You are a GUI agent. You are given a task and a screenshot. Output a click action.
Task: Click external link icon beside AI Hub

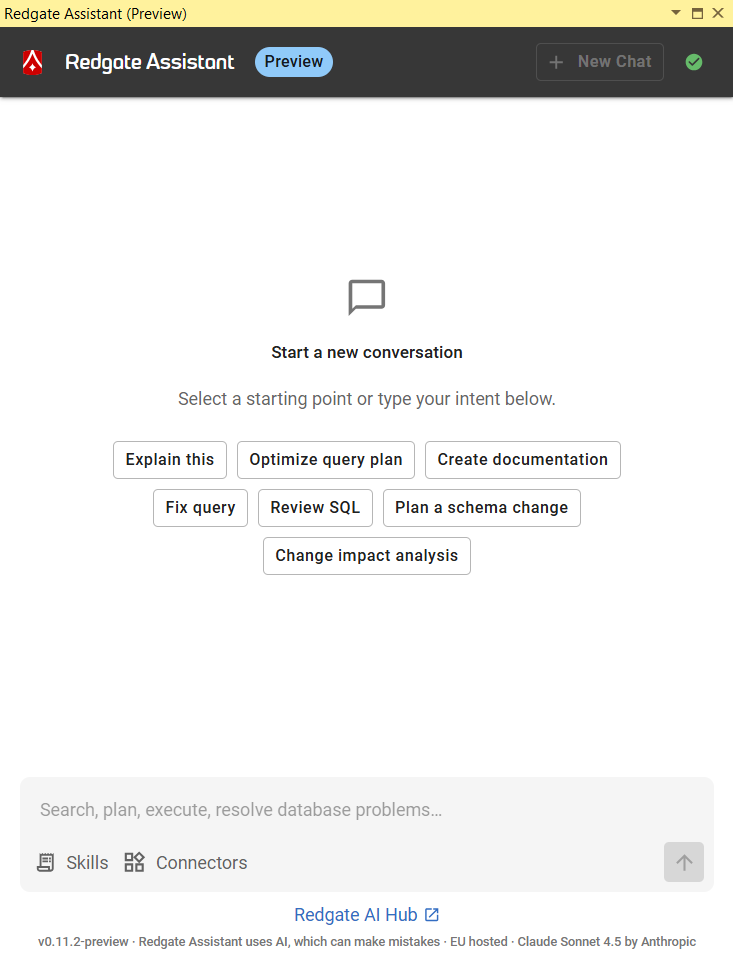pyautogui.click(x=432, y=915)
